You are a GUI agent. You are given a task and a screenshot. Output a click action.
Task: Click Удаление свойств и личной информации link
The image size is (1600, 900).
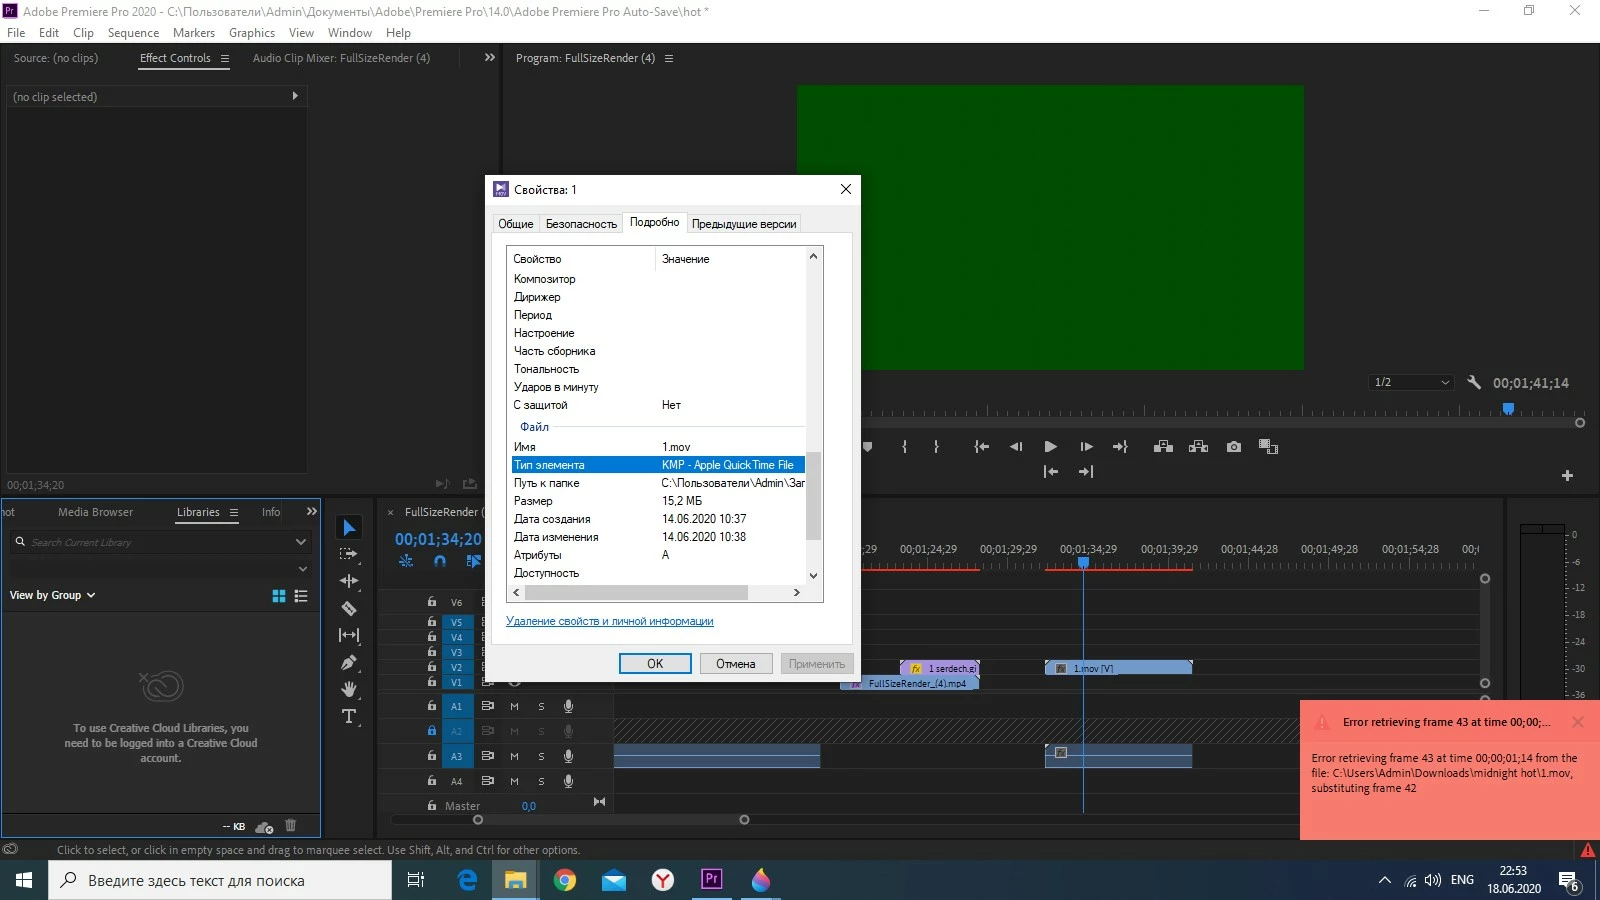pos(610,621)
